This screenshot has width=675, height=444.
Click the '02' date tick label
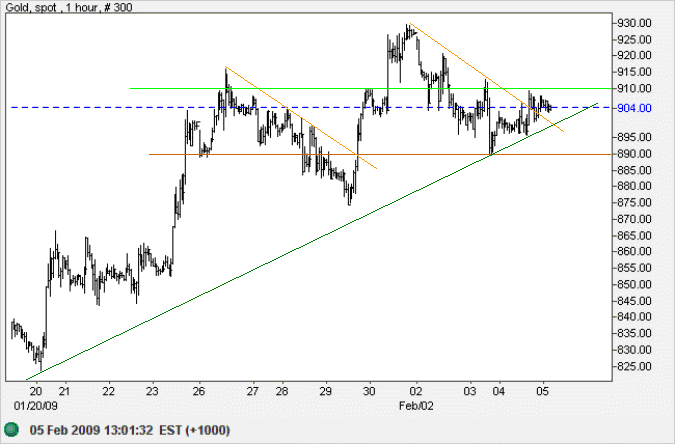pos(416,391)
